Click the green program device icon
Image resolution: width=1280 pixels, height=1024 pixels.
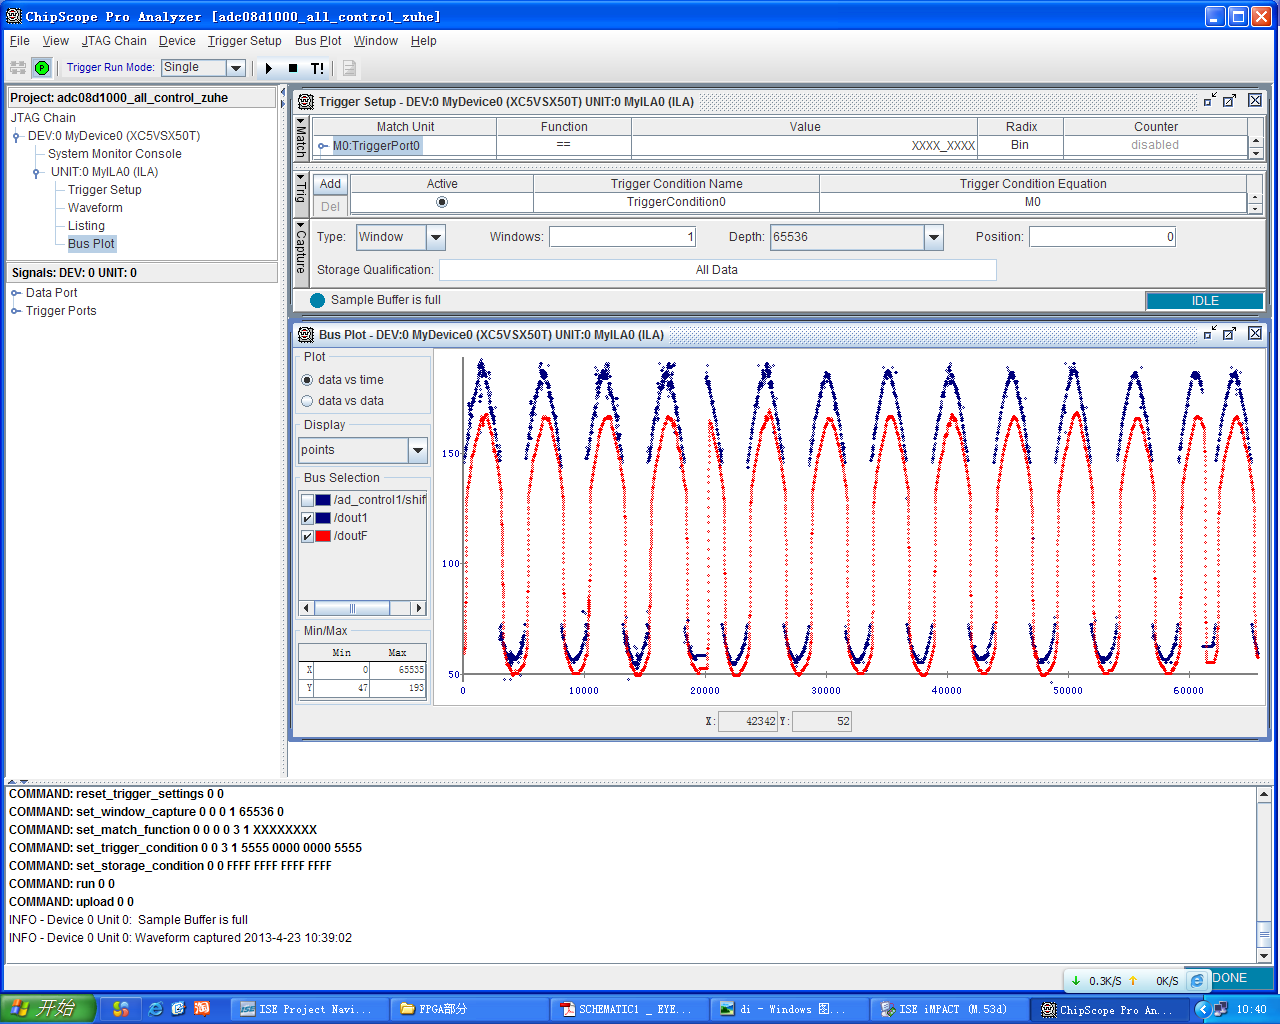[x=42, y=68]
